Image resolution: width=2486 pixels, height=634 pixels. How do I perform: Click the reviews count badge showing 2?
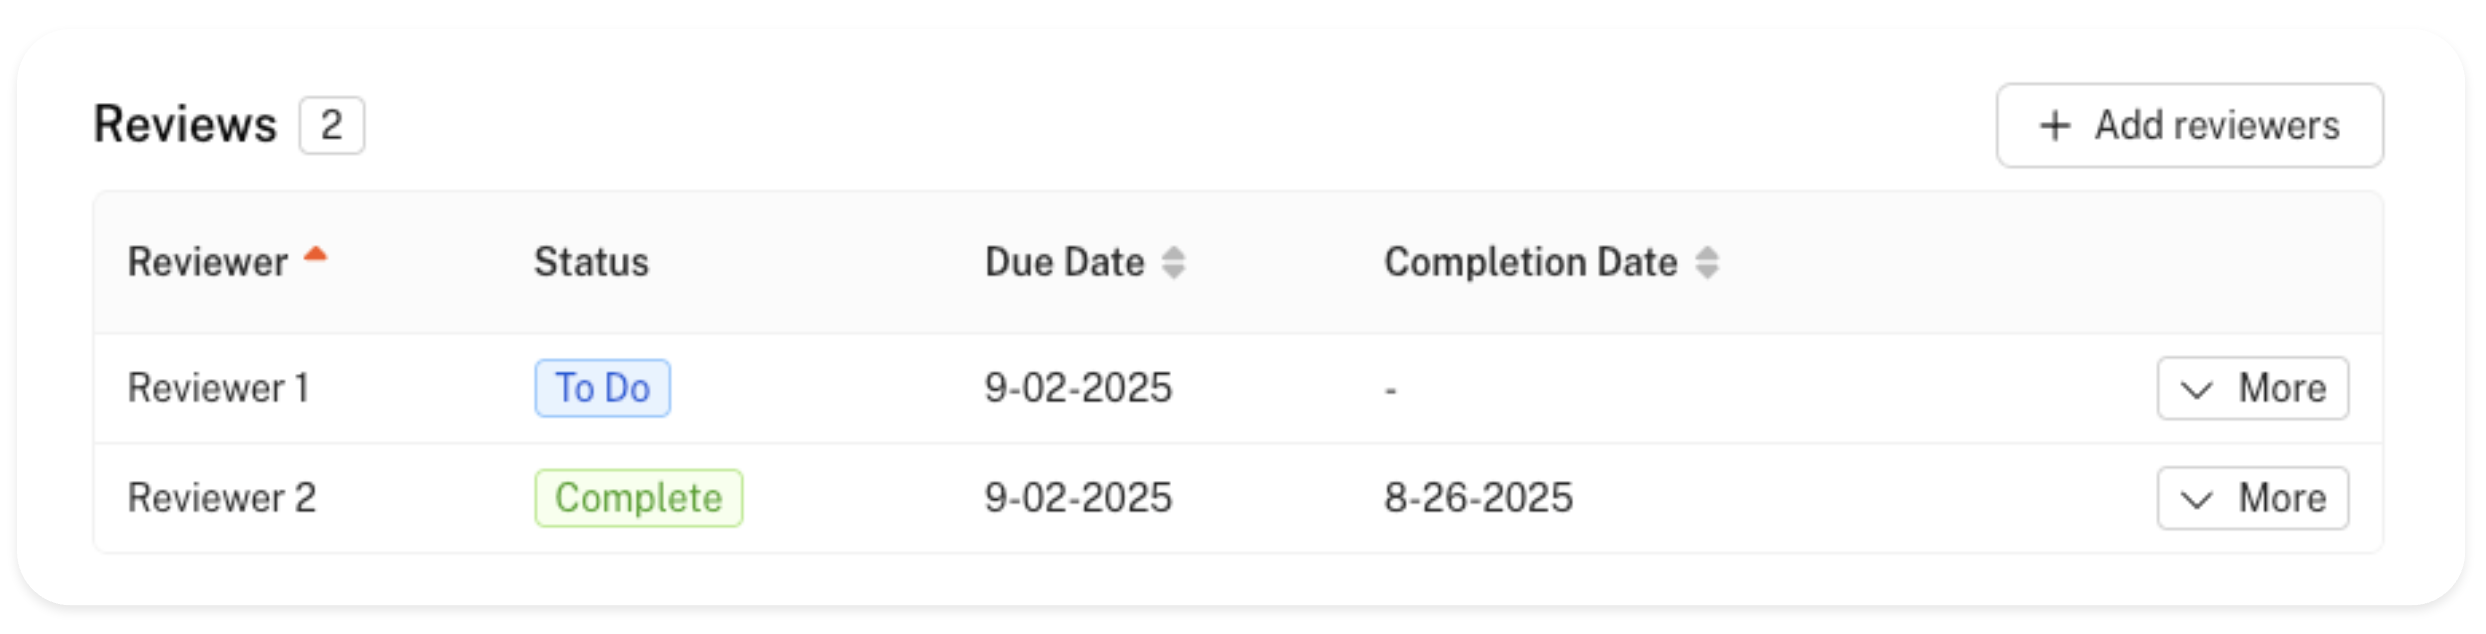(x=331, y=125)
